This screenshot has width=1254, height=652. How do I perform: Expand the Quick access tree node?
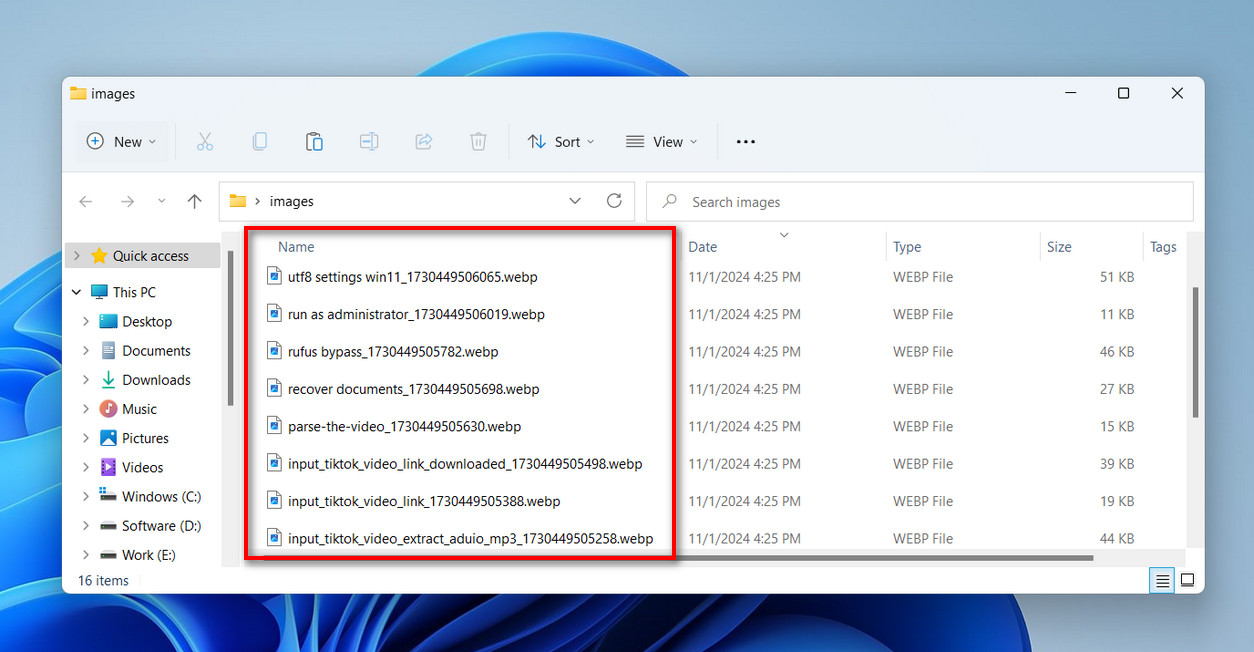[77, 256]
